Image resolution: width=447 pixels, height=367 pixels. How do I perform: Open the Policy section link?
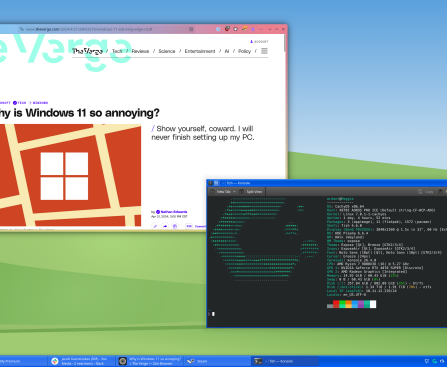point(244,51)
